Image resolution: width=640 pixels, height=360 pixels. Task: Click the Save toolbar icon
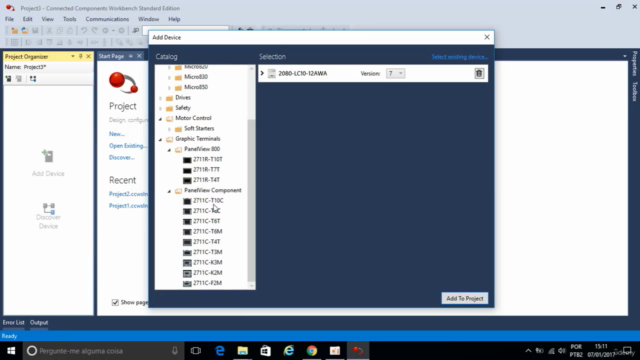35,31
